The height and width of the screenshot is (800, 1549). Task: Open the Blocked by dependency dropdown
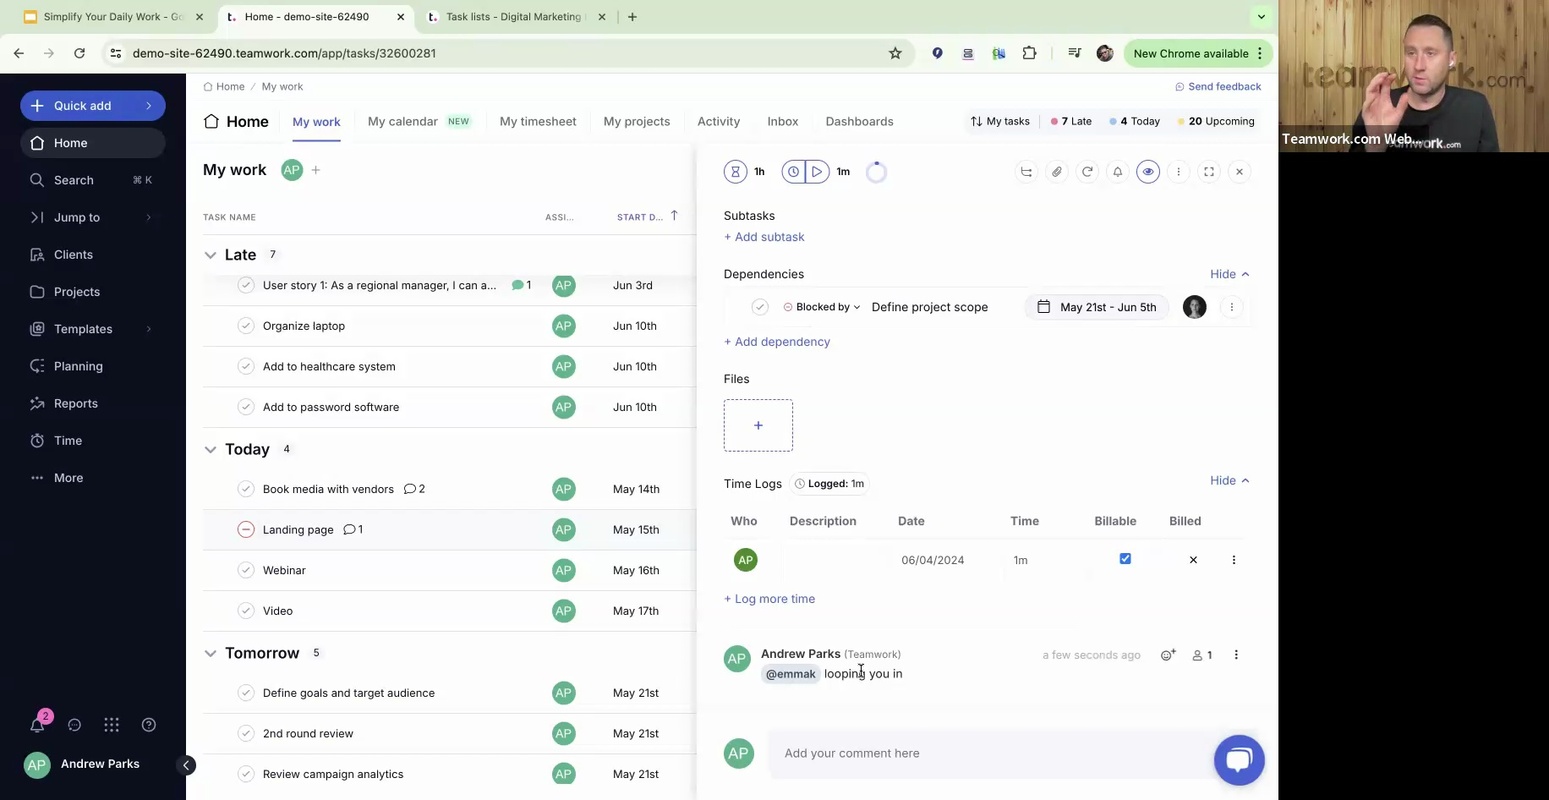[x=823, y=307]
